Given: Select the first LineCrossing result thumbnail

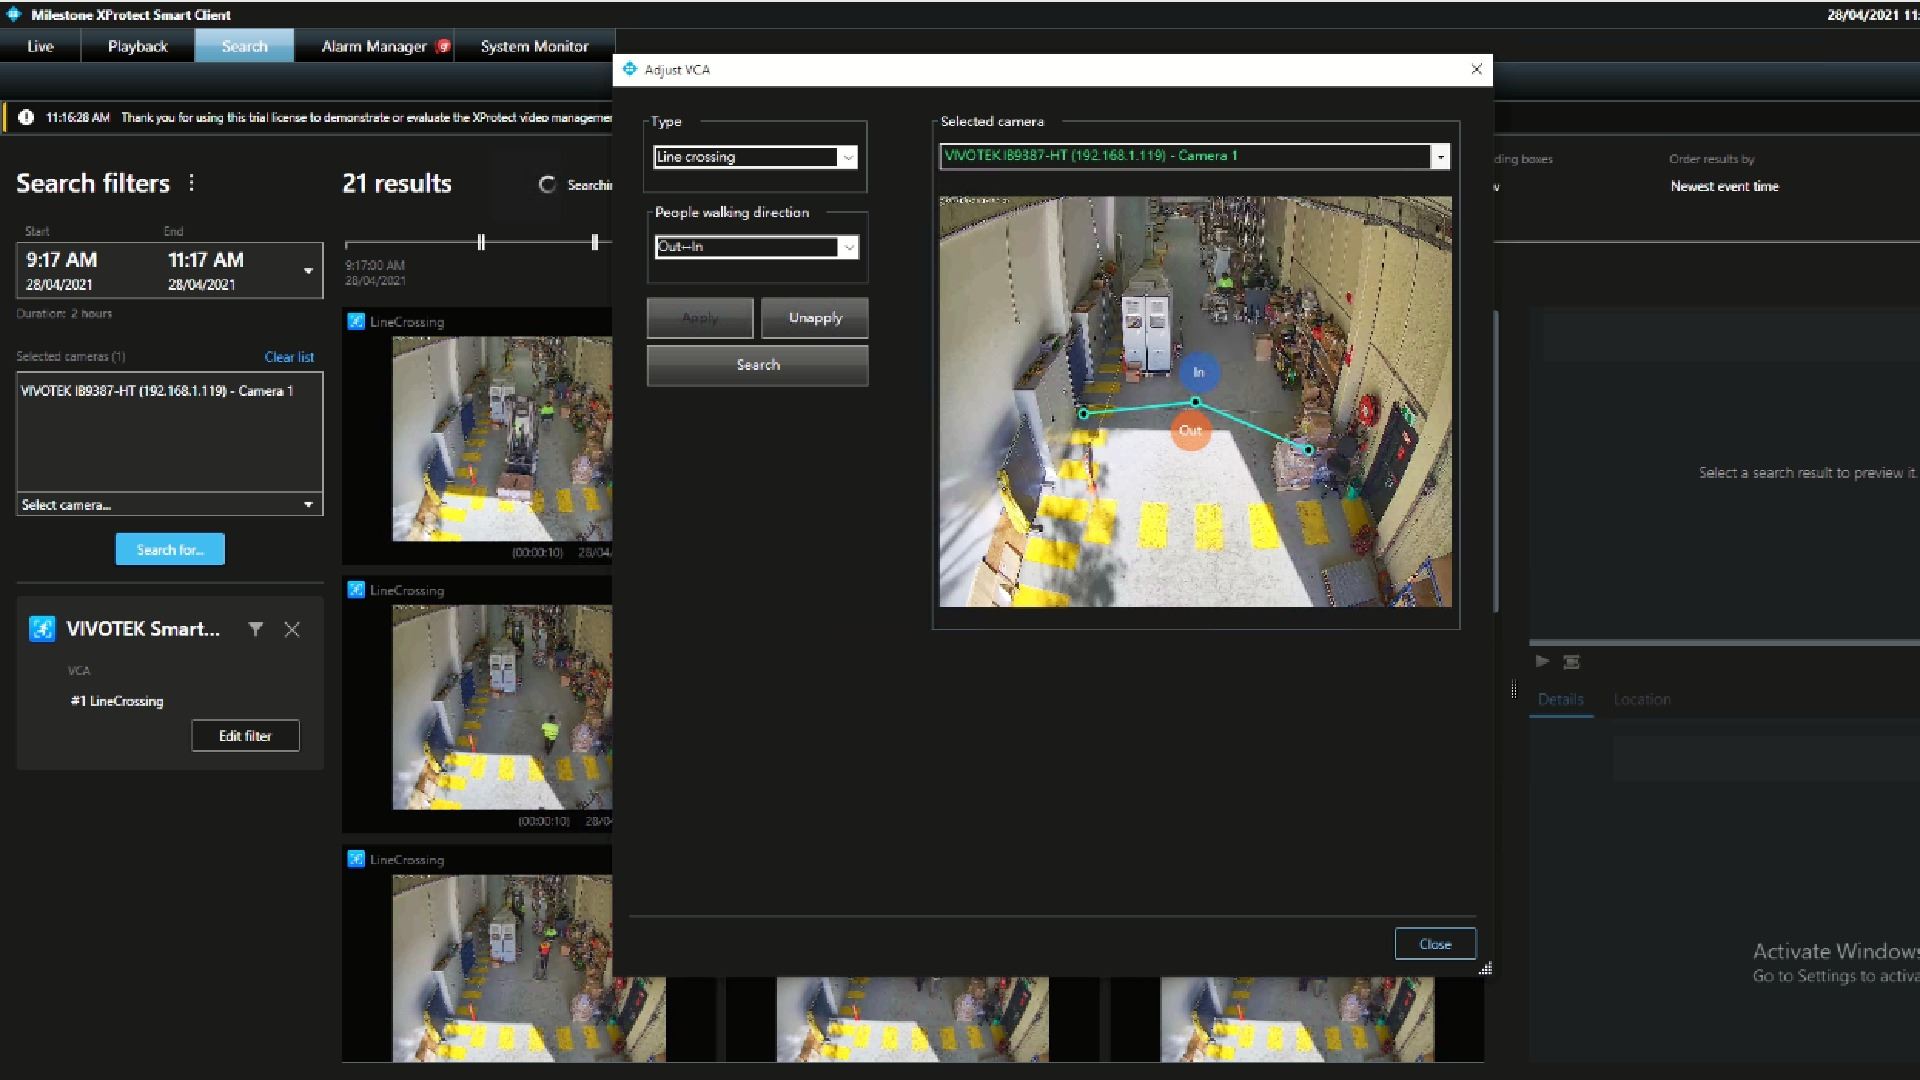Looking at the screenshot, I should pyautogui.click(x=501, y=440).
